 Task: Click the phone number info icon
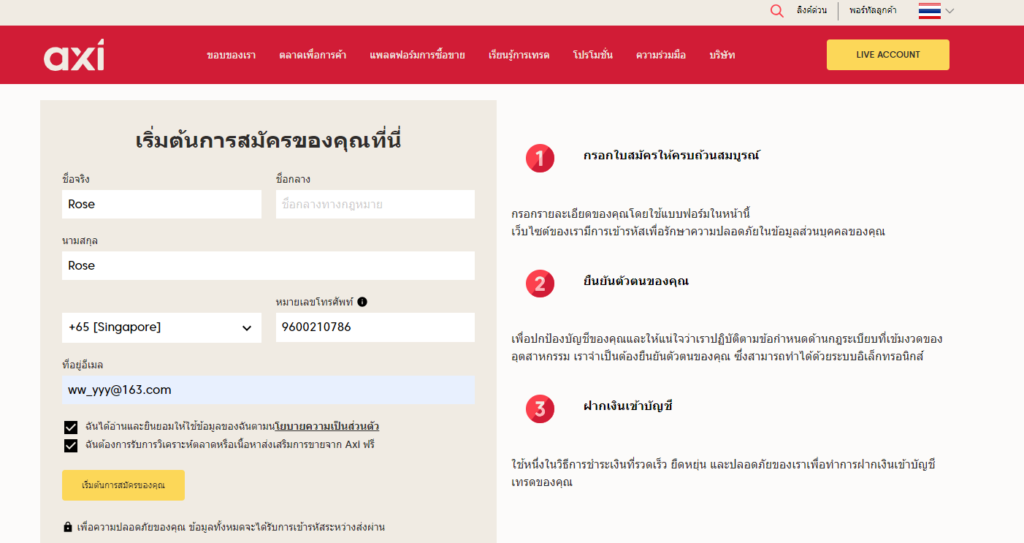(x=362, y=302)
